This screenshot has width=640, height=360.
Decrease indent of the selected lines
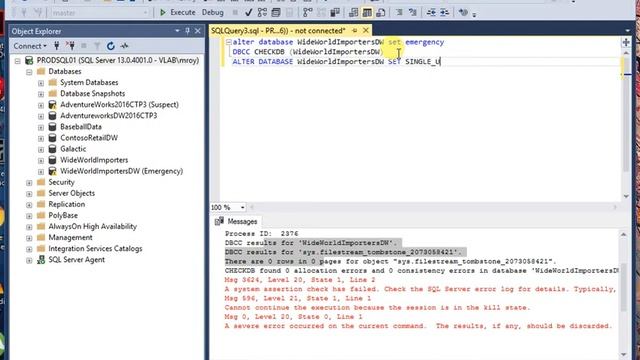pyautogui.click(x=431, y=13)
